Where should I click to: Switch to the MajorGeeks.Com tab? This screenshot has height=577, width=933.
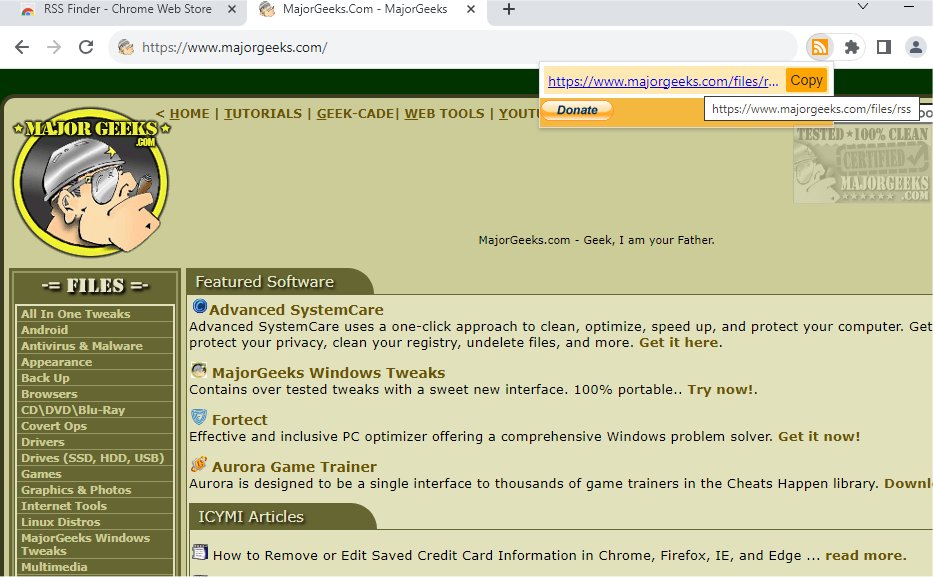tap(365, 10)
